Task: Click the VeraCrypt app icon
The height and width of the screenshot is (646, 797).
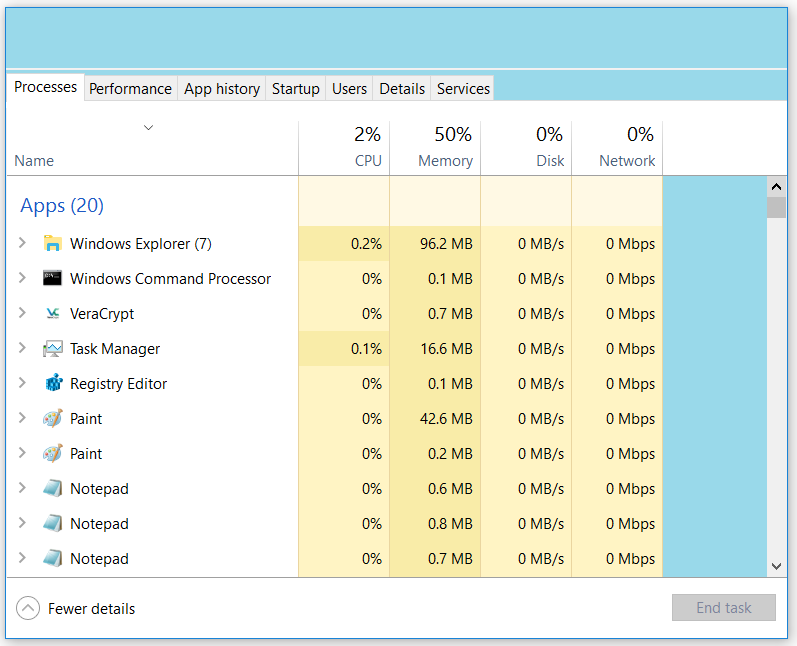Action: click(52, 314)
